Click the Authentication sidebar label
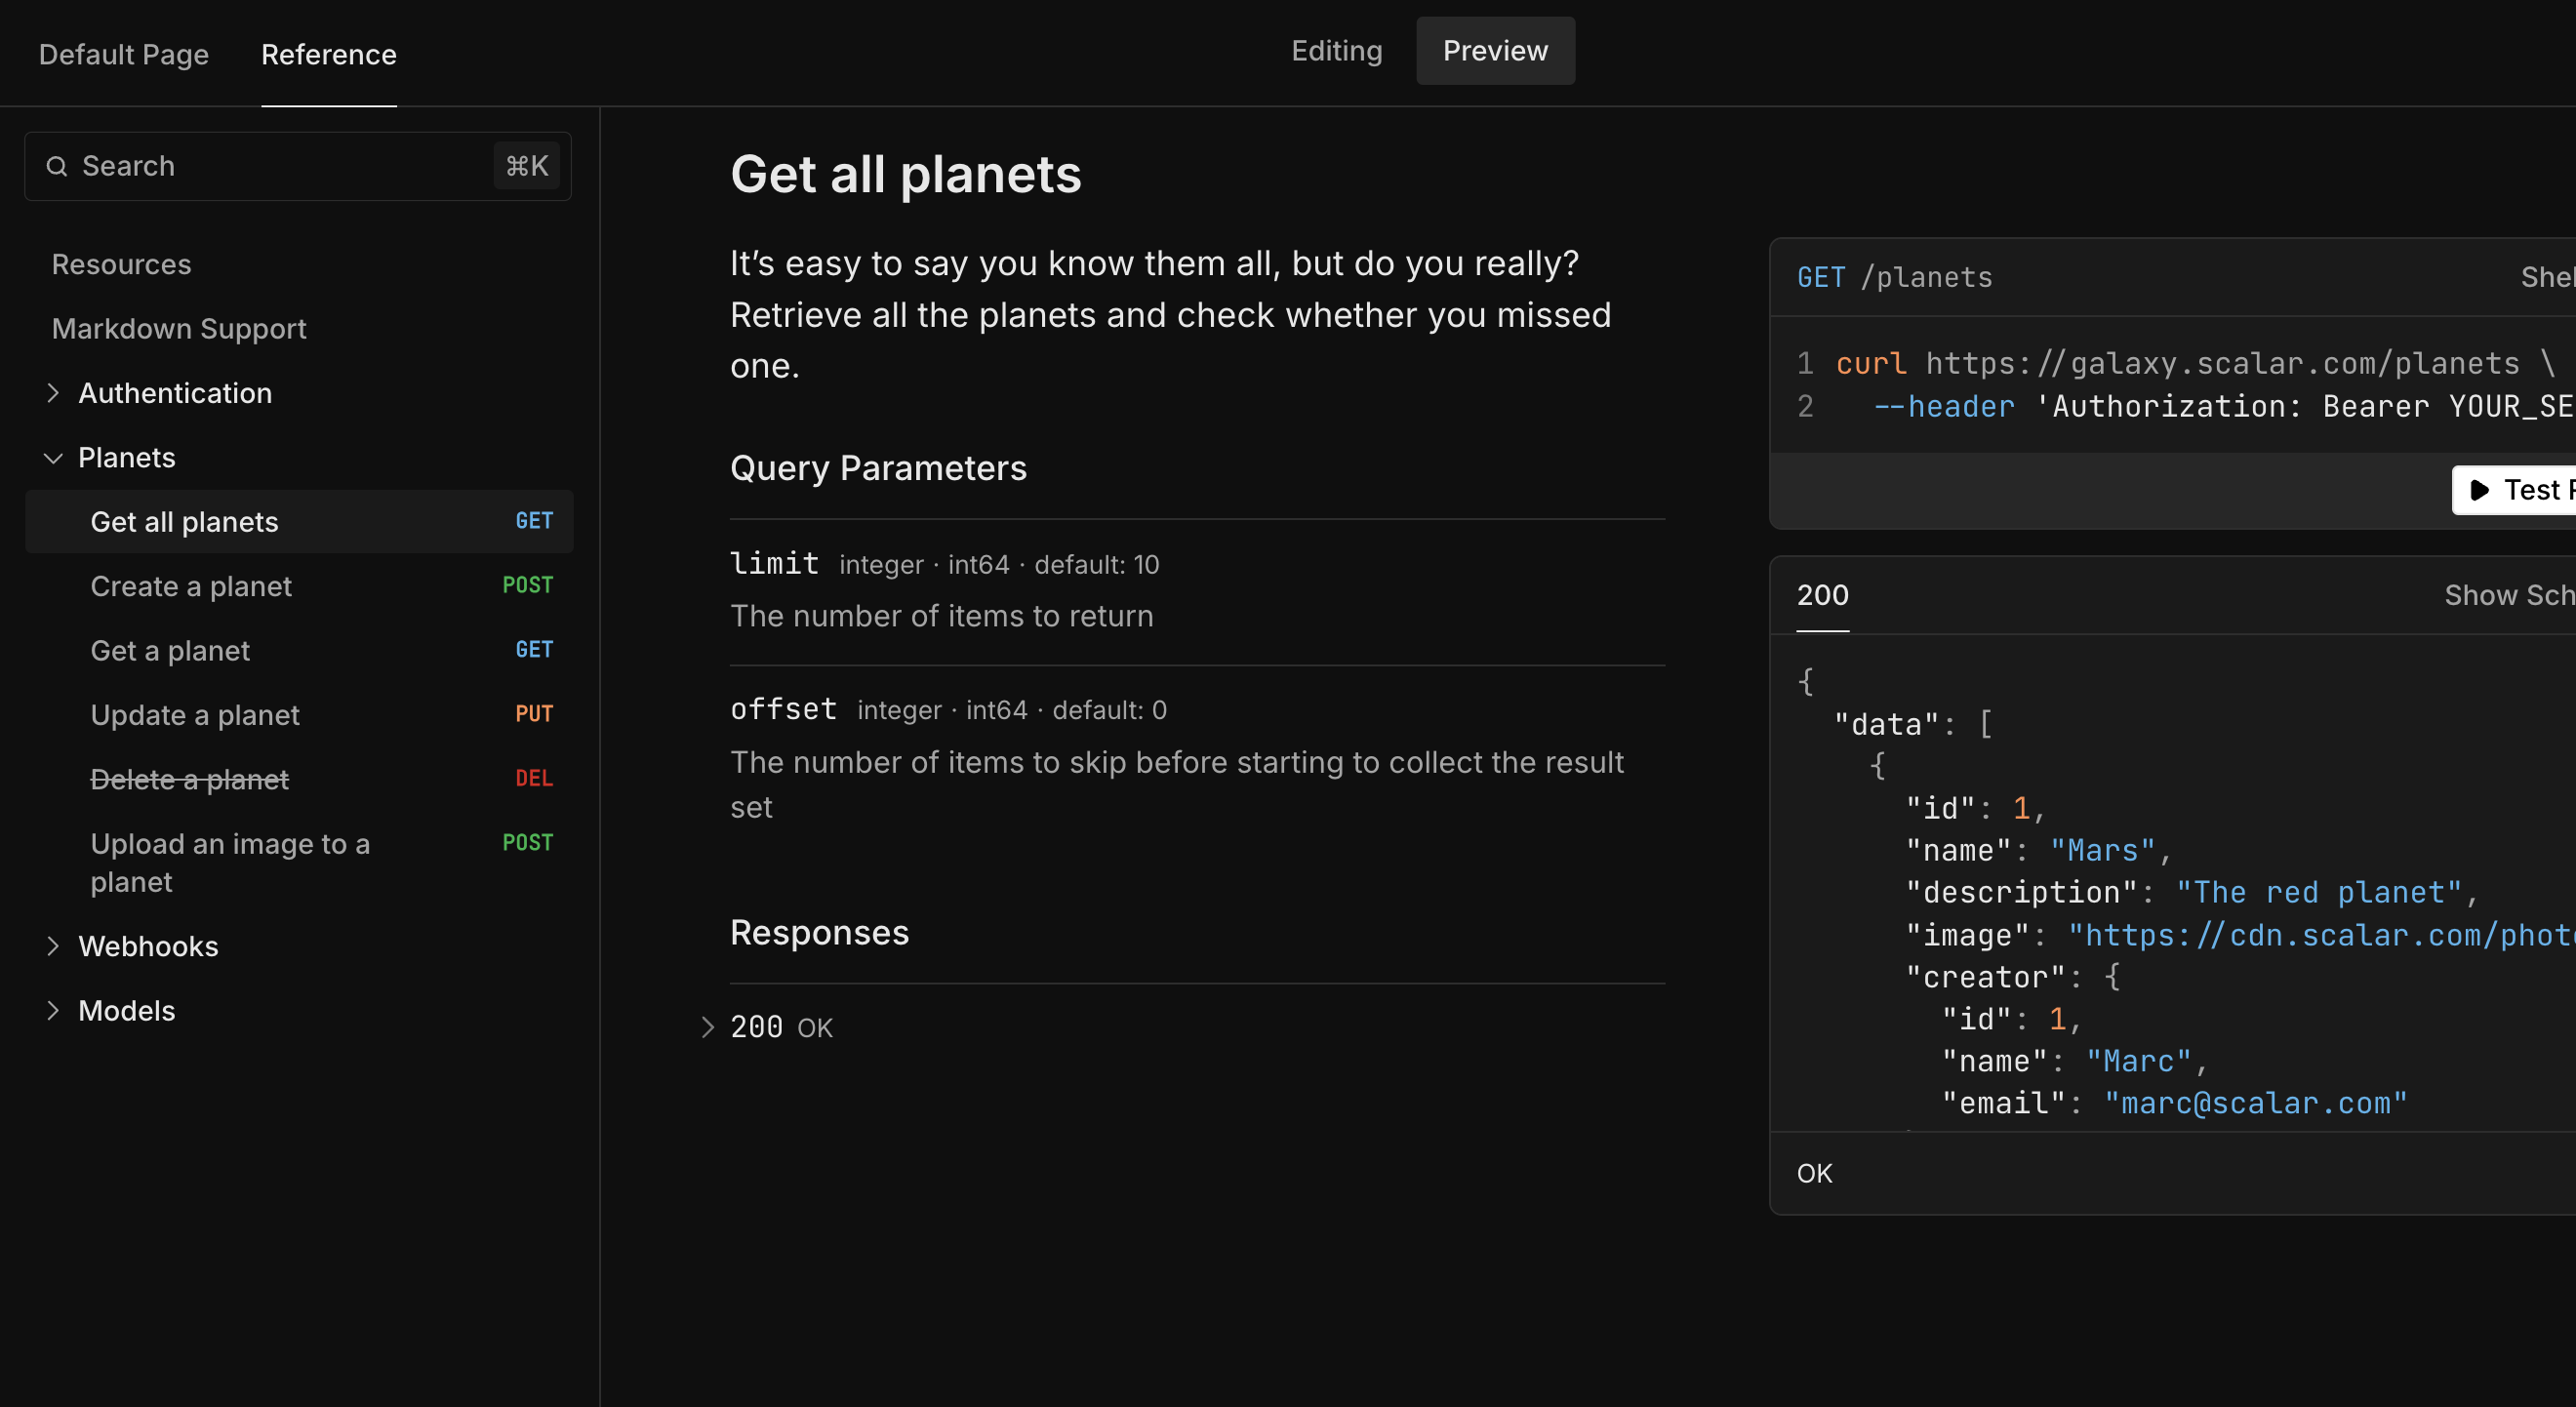This screenshot has width=2576, height=1407. click(175, 393)
